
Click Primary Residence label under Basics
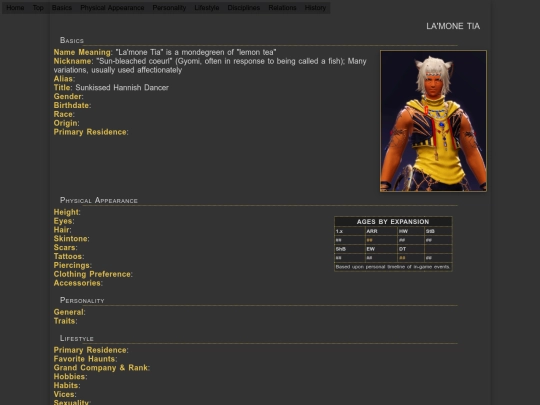[x=91, y=132]
